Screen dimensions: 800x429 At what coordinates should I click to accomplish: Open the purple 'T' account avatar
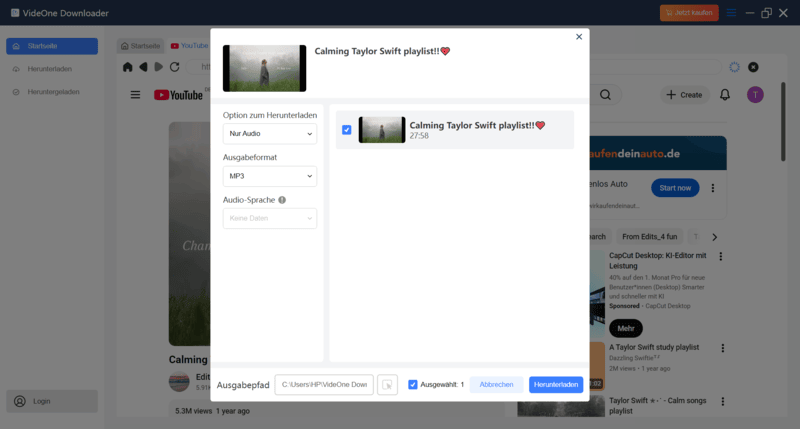coord(755,95)
